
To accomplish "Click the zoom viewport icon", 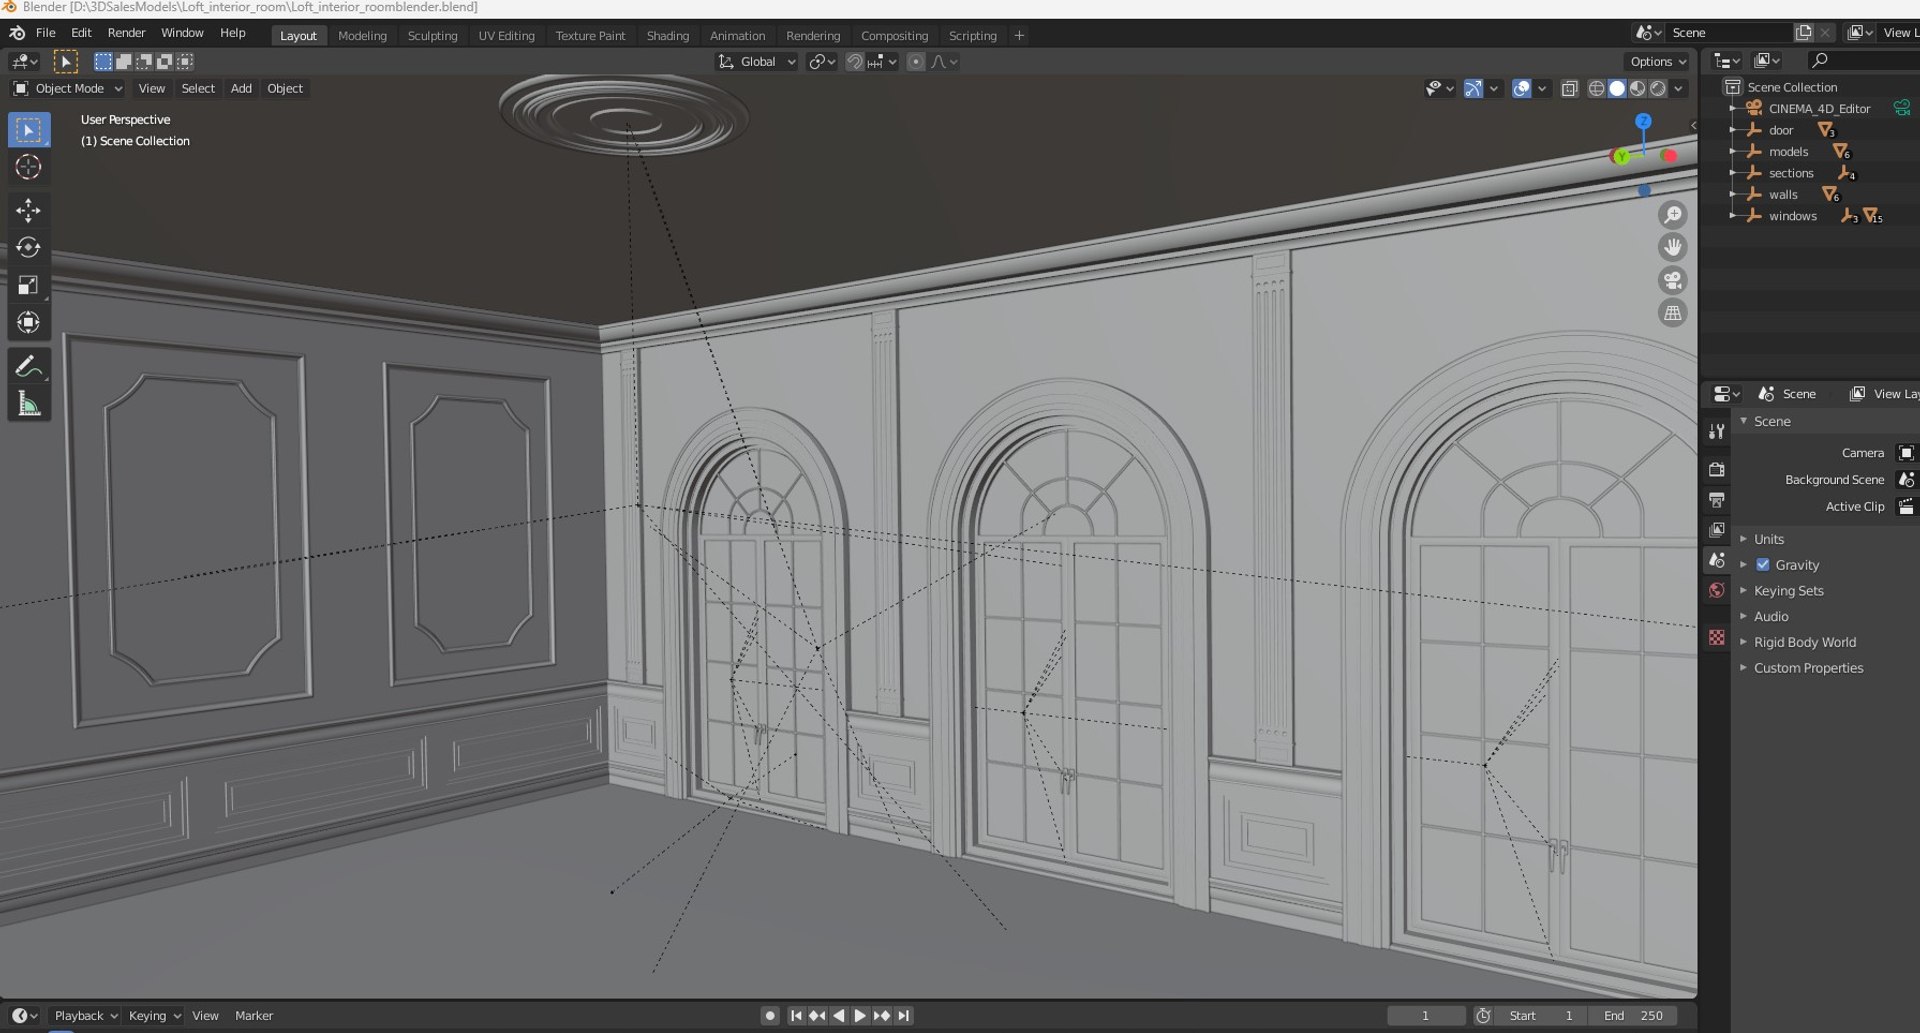I will [x=1672, y=215].
